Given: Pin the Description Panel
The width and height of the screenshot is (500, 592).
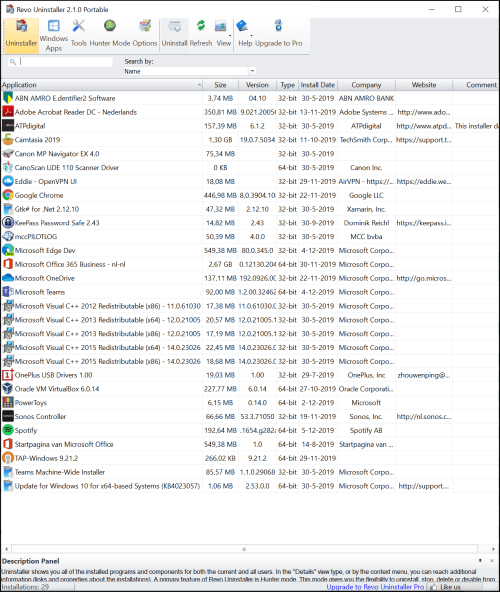Looking at the screenshot, I should coord(480,561).
